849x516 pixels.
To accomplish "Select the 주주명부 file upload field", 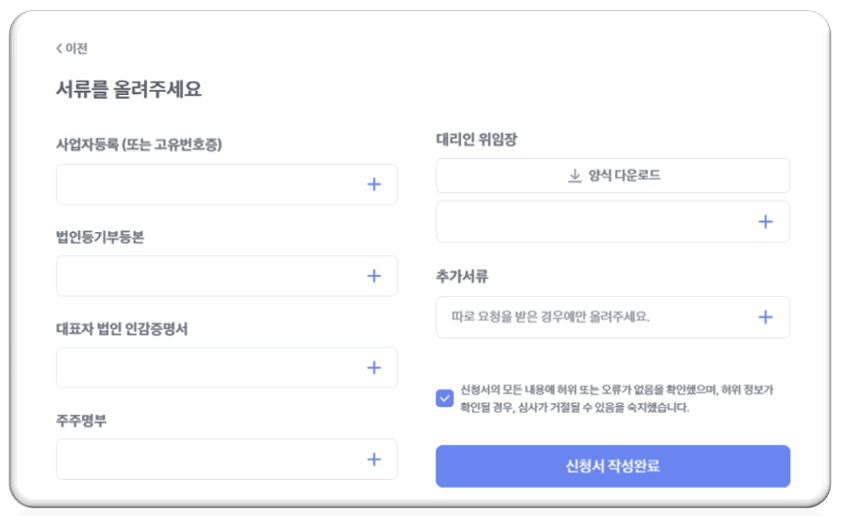I will point(210,459).
